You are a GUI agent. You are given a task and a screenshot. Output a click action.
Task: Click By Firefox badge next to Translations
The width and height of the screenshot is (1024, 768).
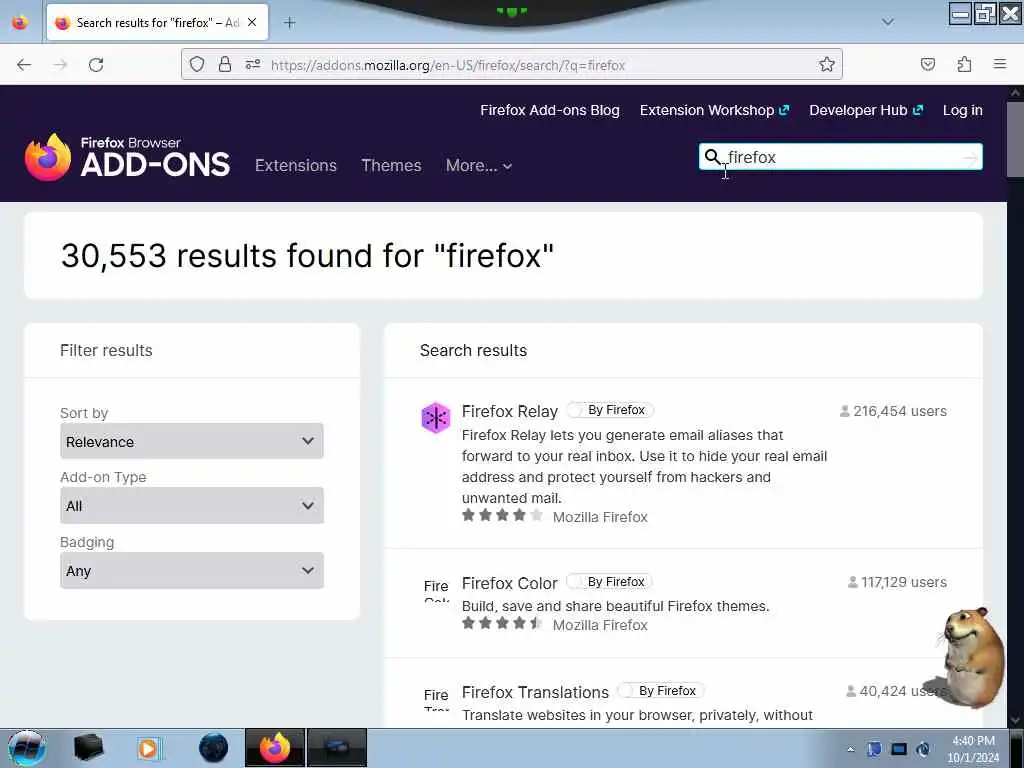click(x=661, y=691)
